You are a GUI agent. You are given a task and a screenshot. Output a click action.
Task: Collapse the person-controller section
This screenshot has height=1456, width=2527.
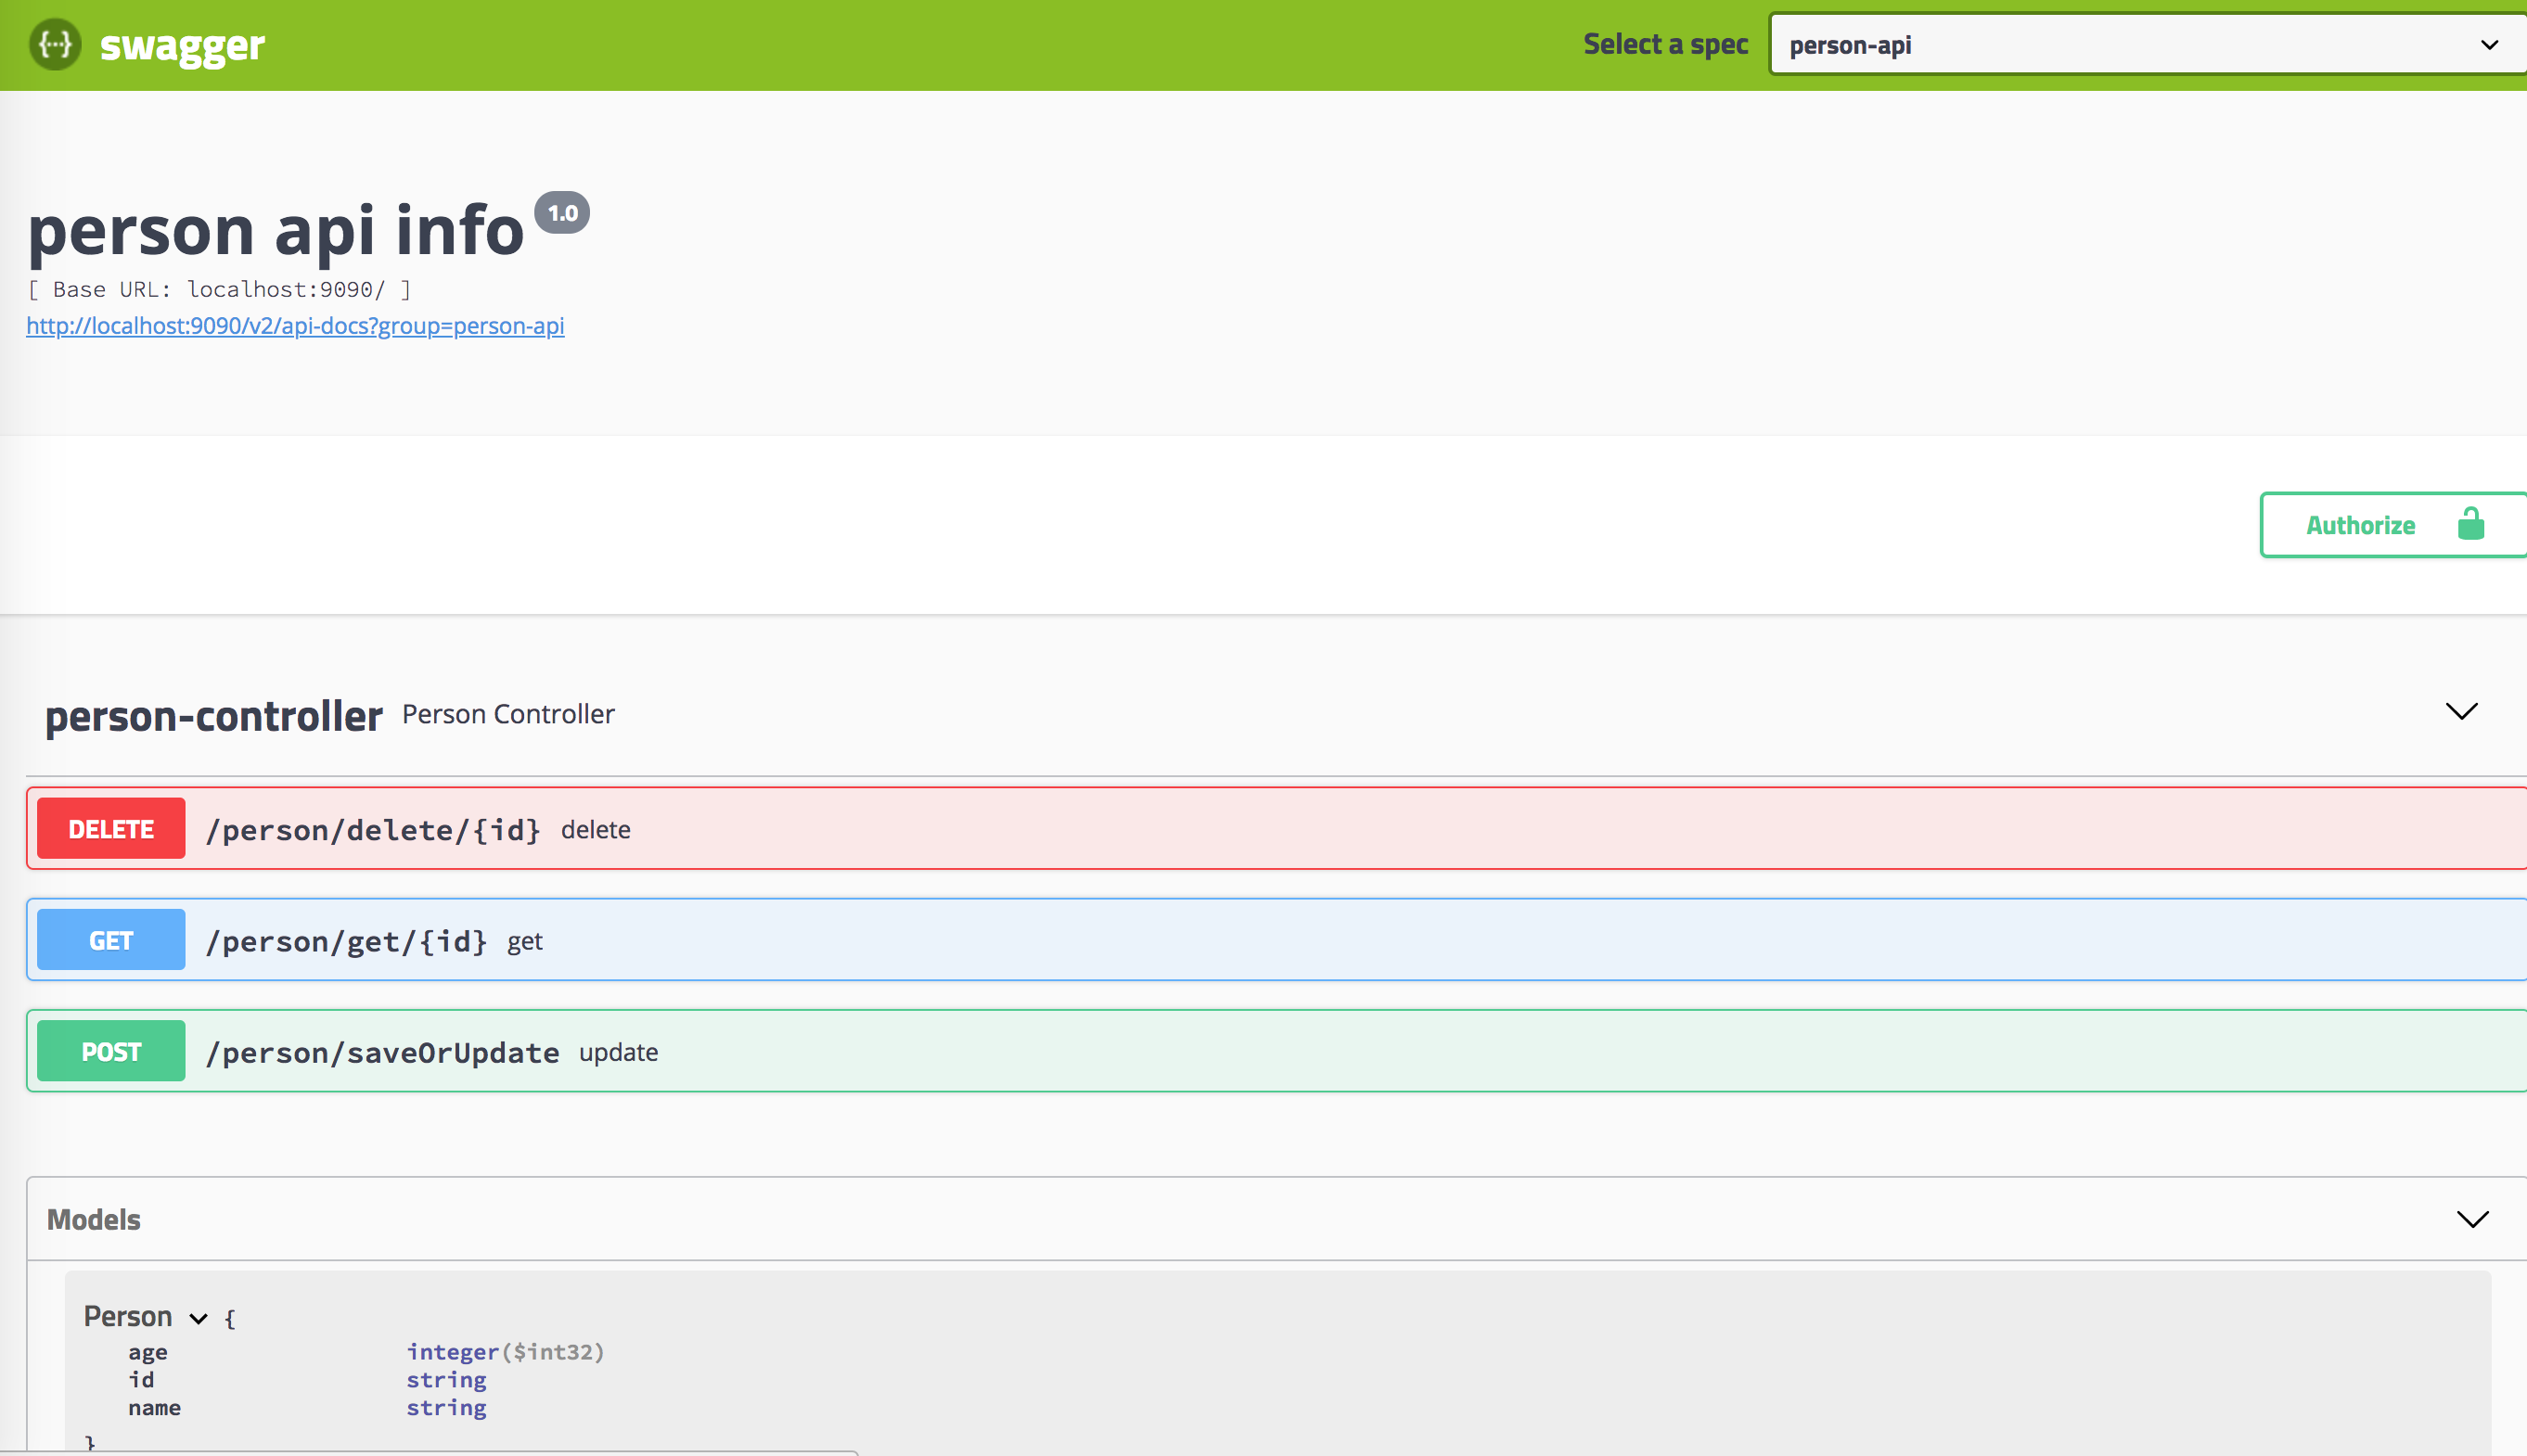click(x=2461, y=711)
